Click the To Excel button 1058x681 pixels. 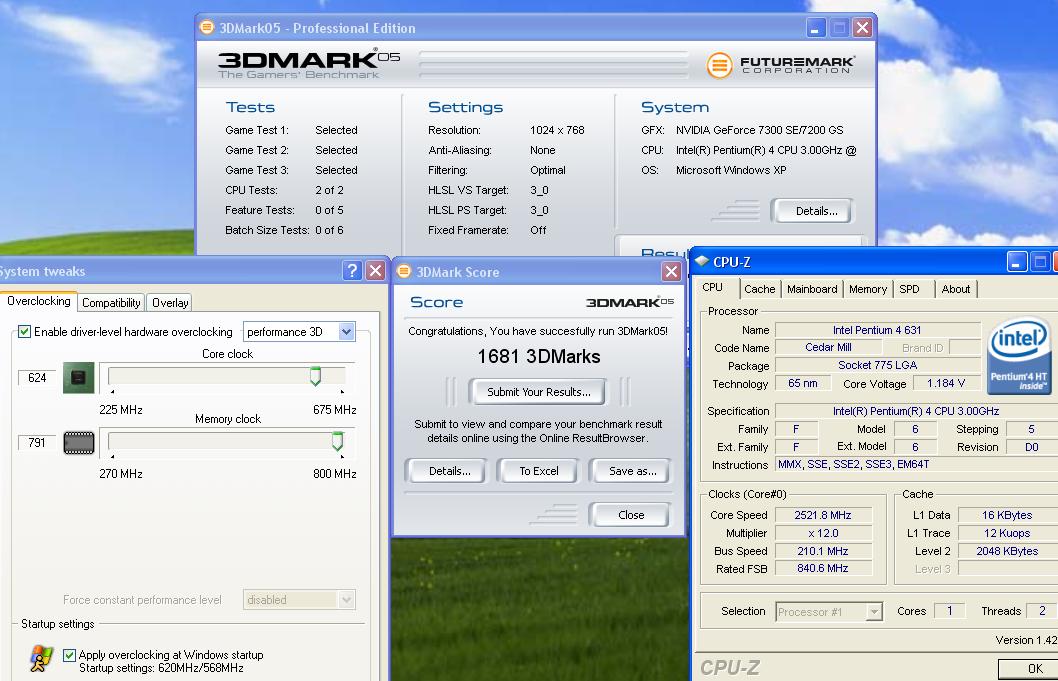(538, 471)
